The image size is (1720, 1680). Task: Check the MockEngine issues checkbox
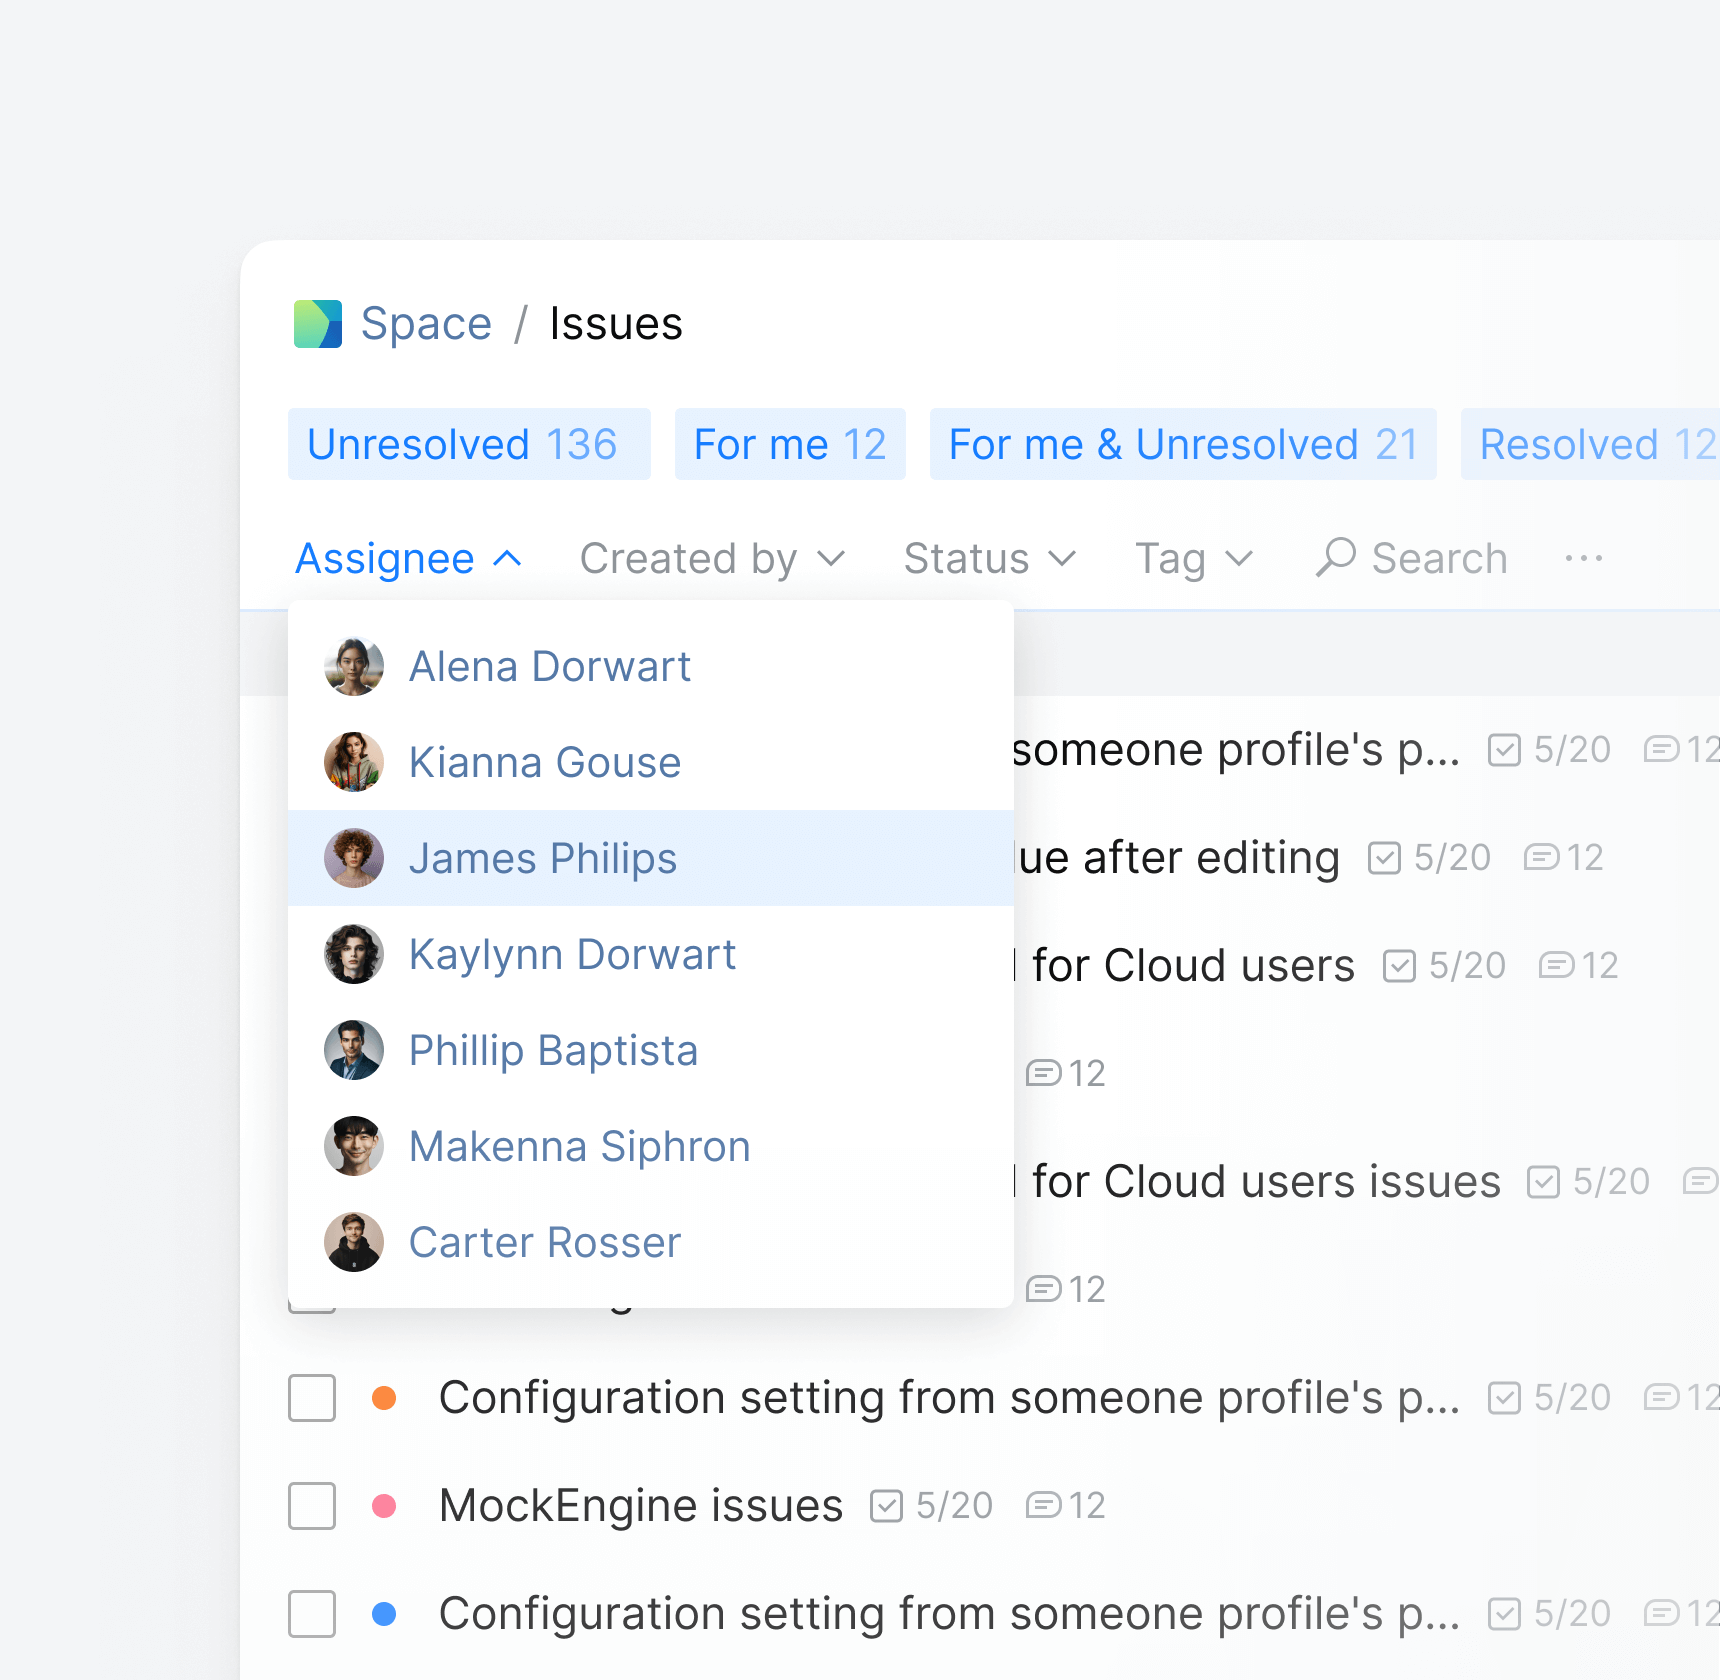pyautogui.click(x=312, y=1505)
